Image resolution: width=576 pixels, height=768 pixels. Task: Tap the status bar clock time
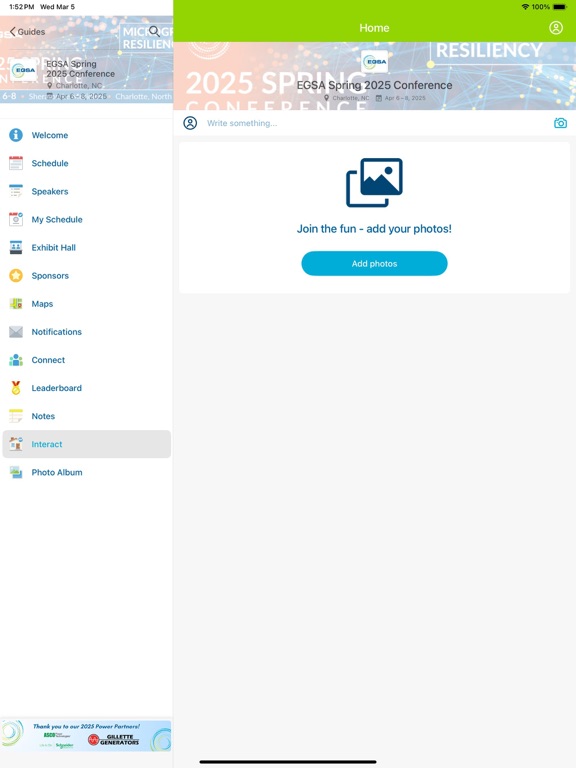21,7
